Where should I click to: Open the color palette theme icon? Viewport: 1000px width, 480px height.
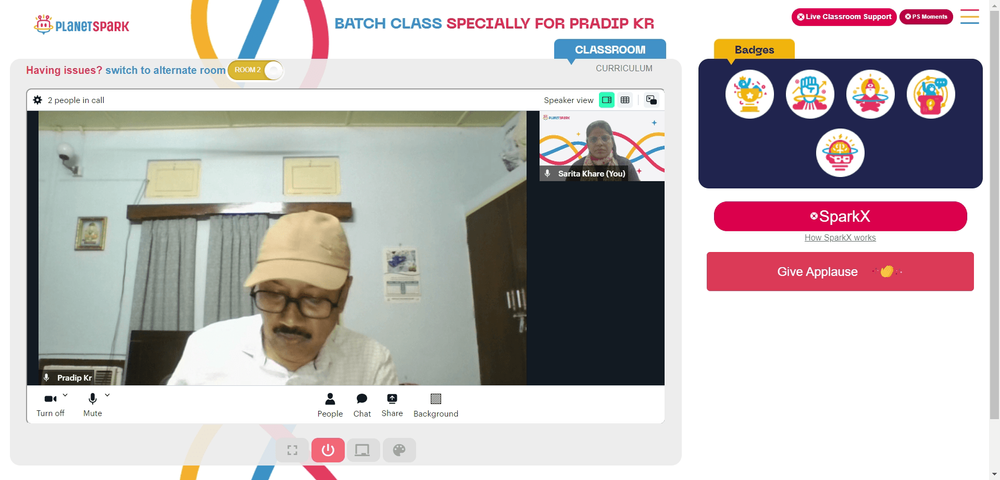coord(399,450)
